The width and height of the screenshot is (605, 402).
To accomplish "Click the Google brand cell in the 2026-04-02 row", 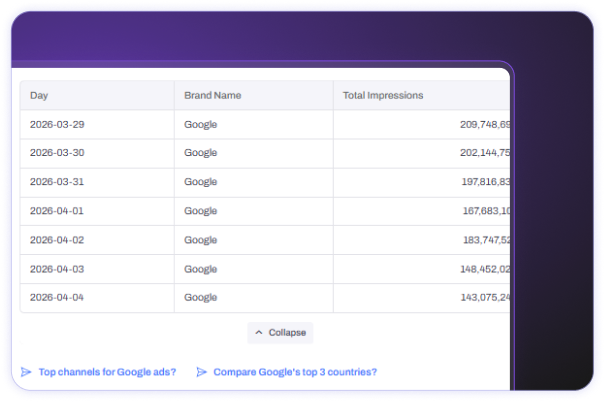I will [x=201, y=240].
